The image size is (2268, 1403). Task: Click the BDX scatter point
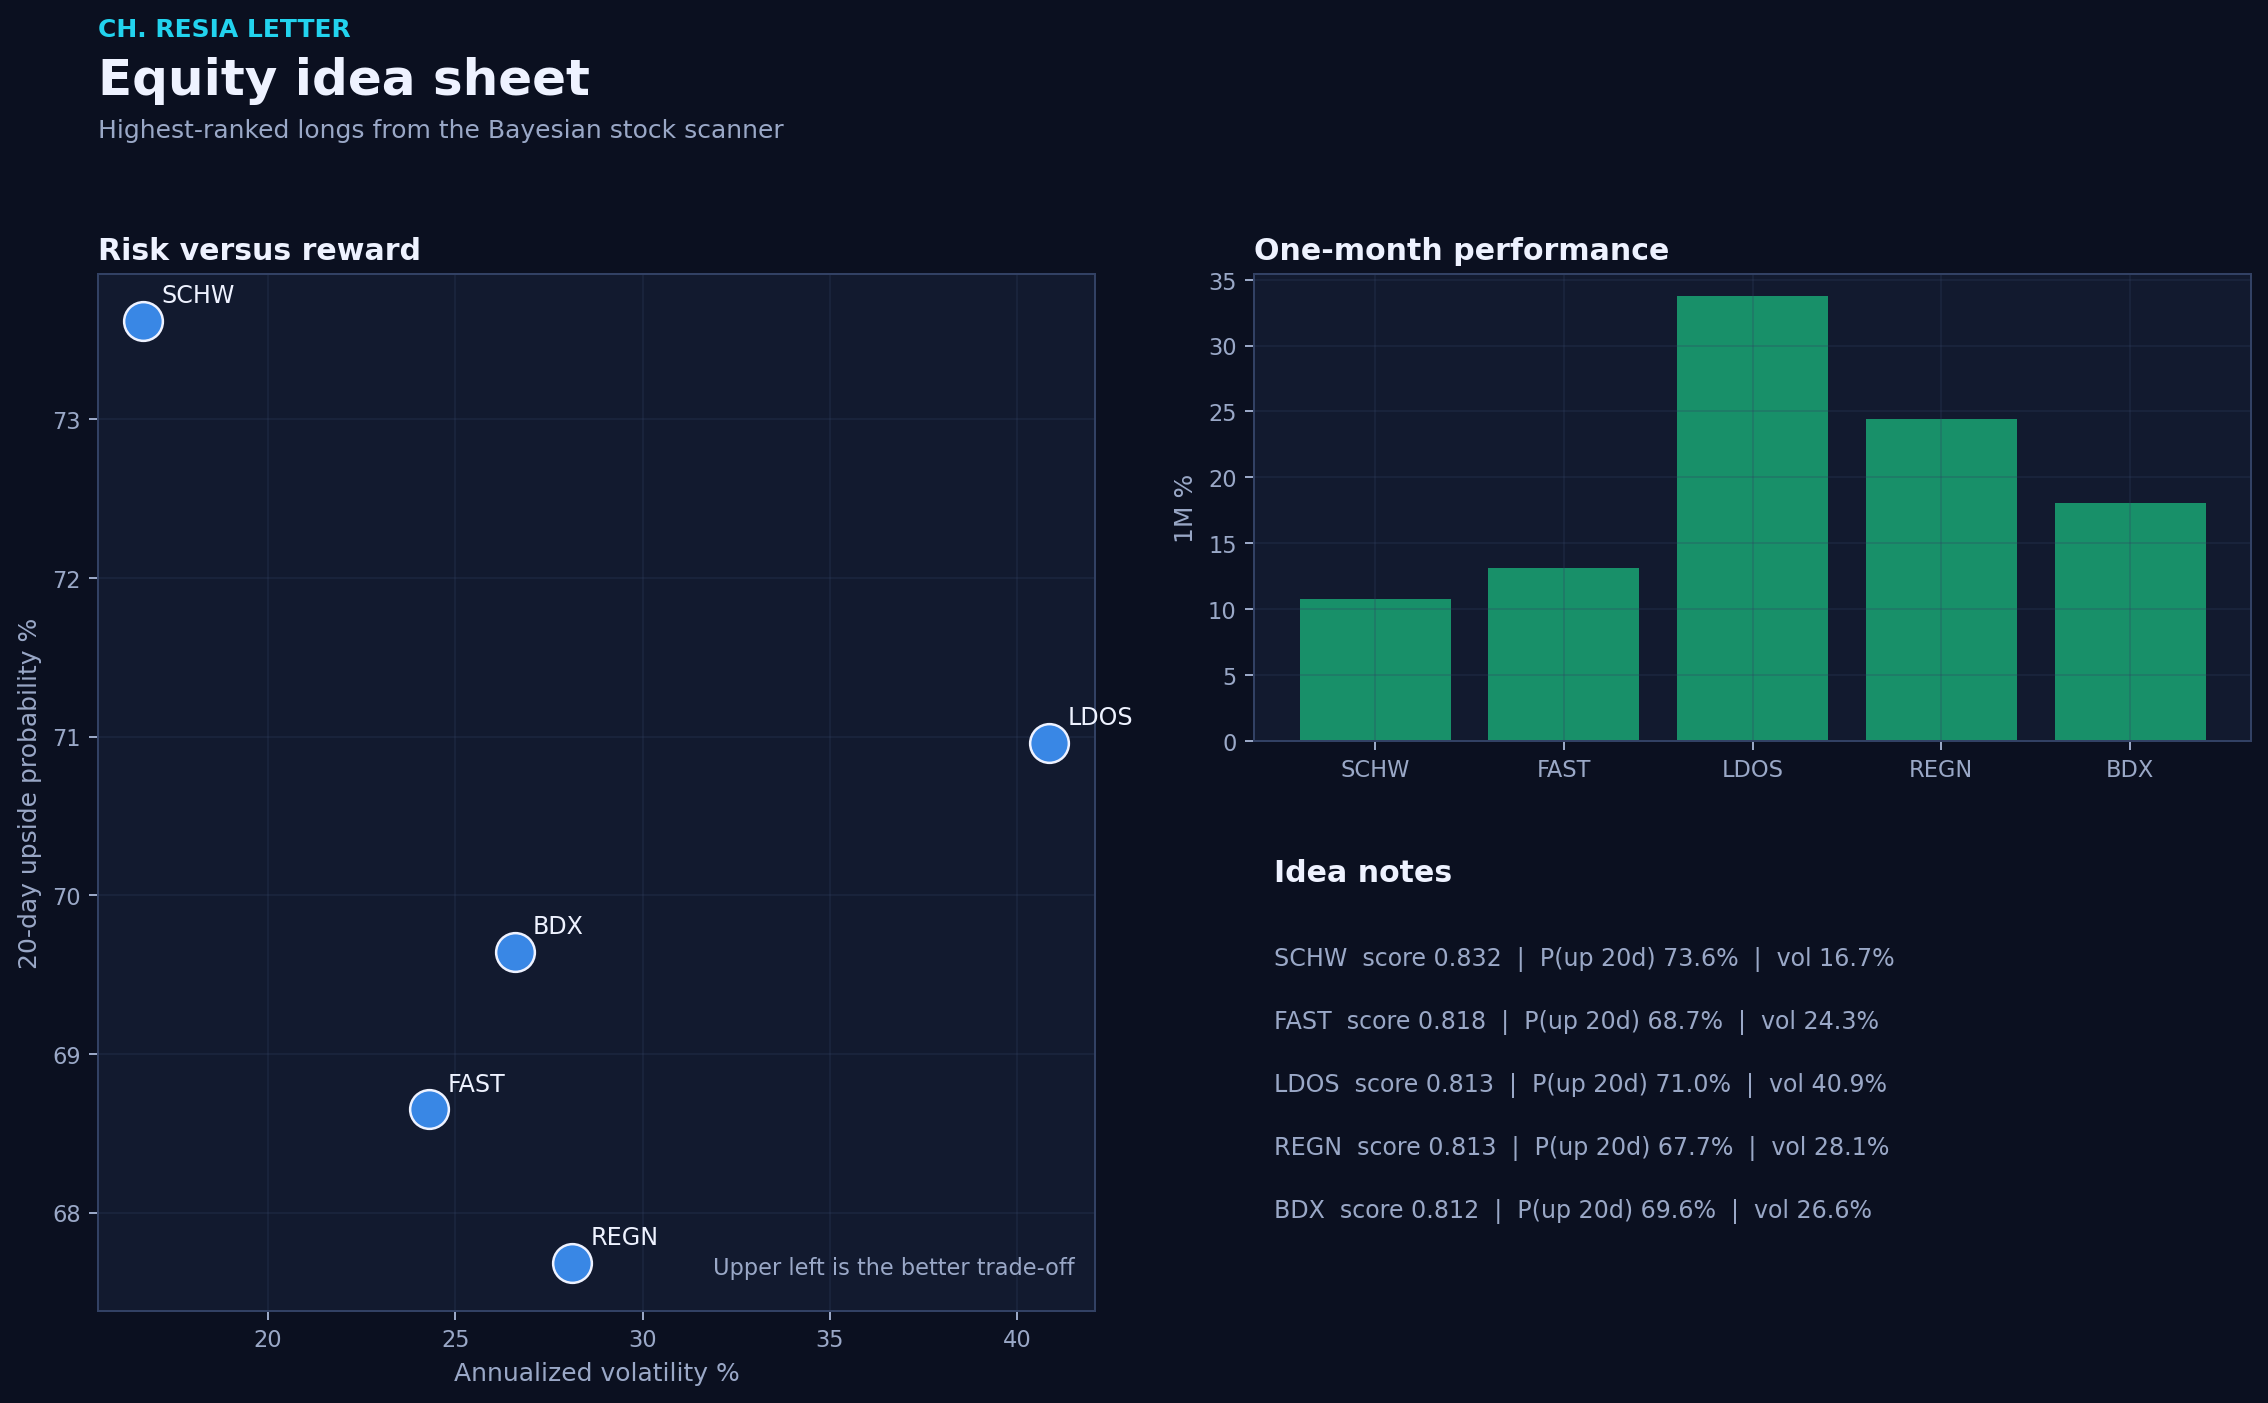tap(515, 952)
